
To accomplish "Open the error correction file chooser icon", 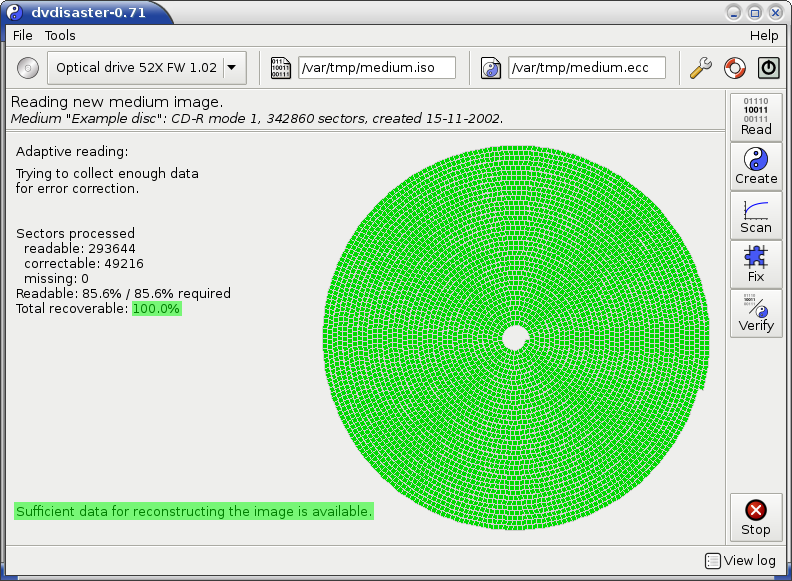I will tap(491, 68).
